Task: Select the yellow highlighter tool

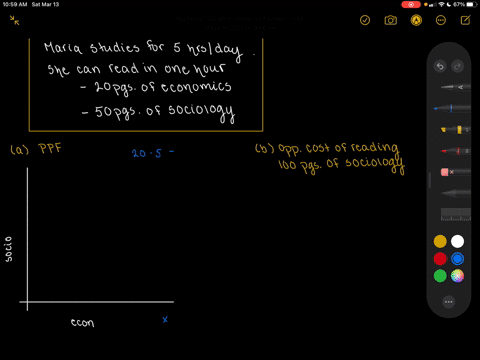Action: (x=456, y=130)
